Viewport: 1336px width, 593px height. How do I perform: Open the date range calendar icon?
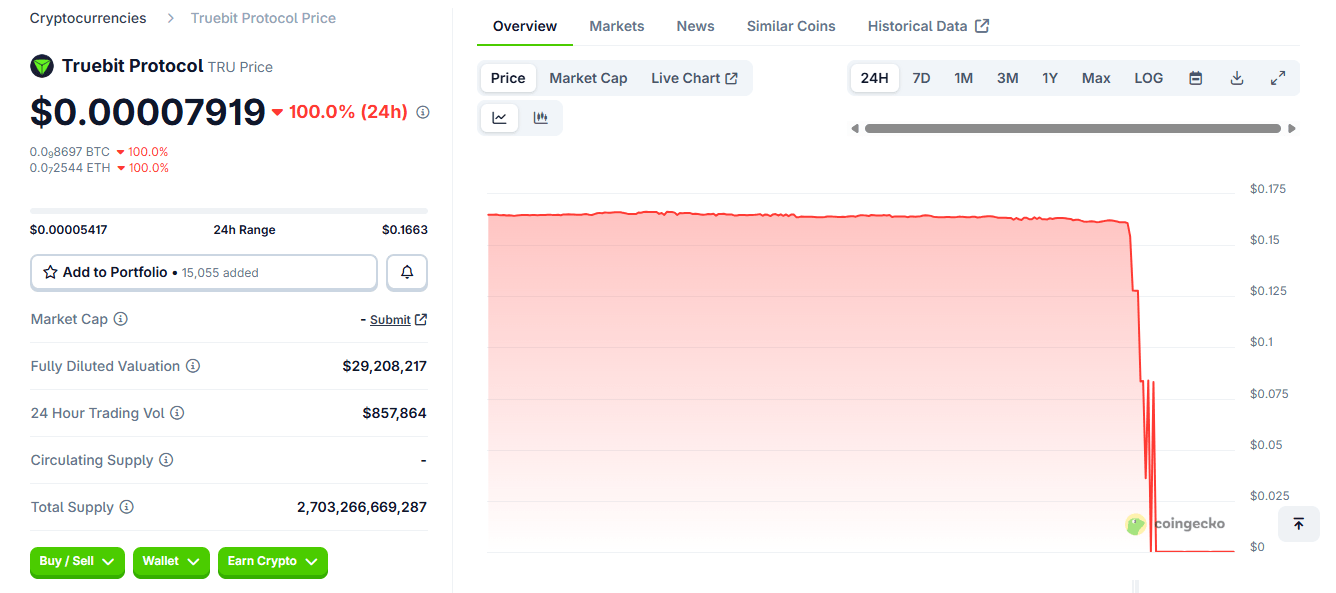tap(1195, 77)
